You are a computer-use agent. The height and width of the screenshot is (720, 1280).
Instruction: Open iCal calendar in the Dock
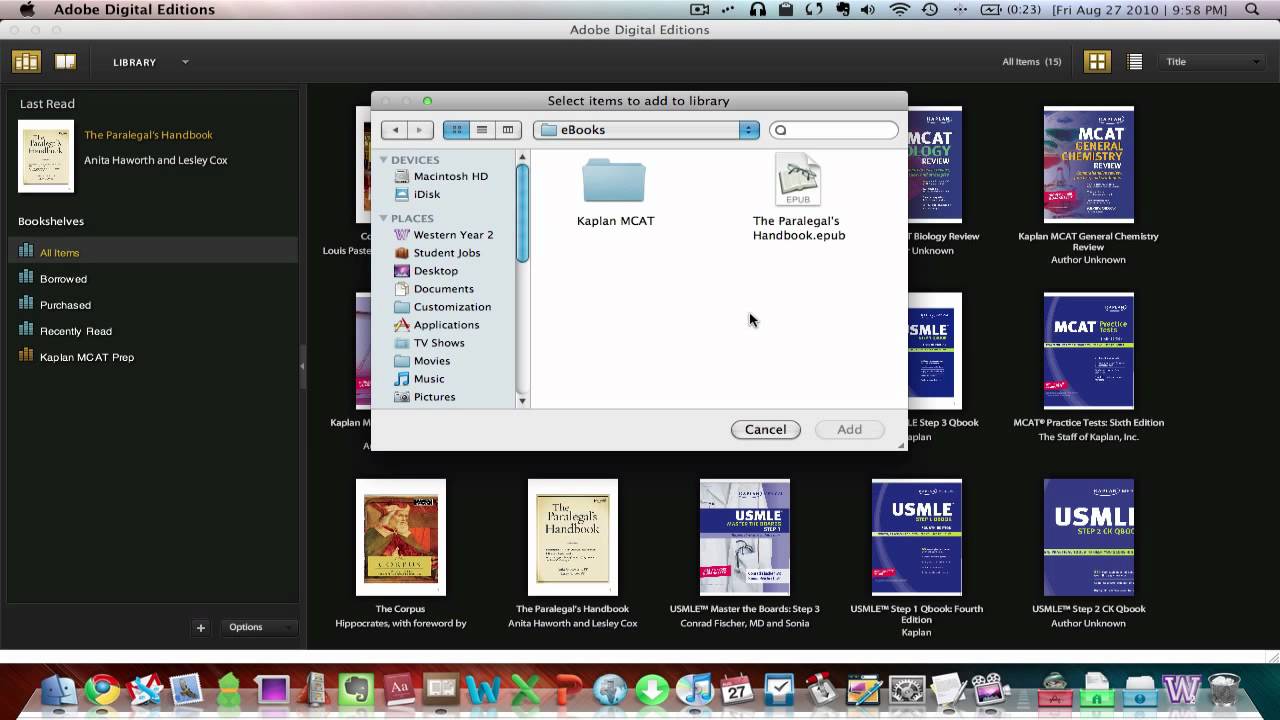click(x=736, y=691)
